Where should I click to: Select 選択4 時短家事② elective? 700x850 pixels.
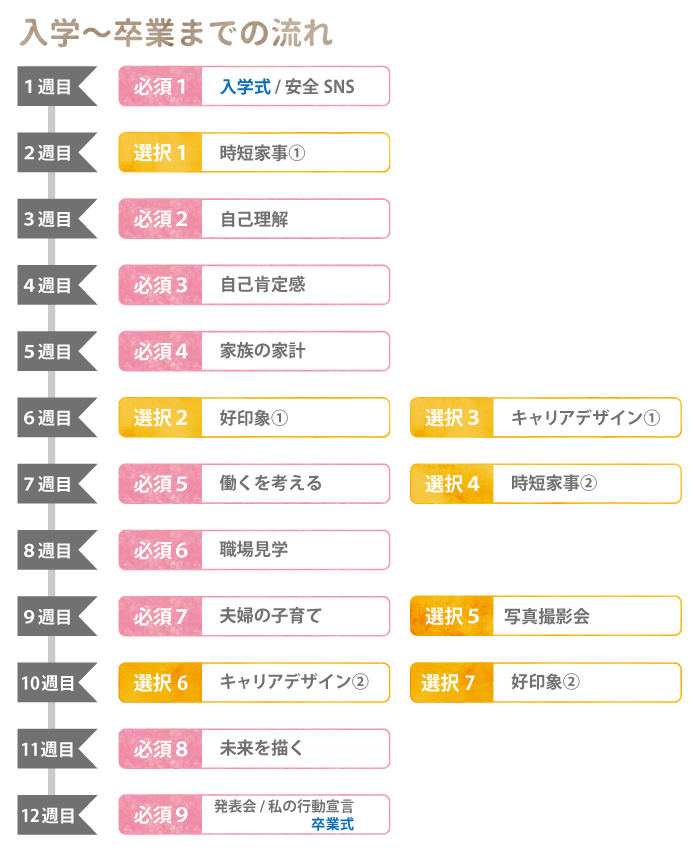(545, 484)
